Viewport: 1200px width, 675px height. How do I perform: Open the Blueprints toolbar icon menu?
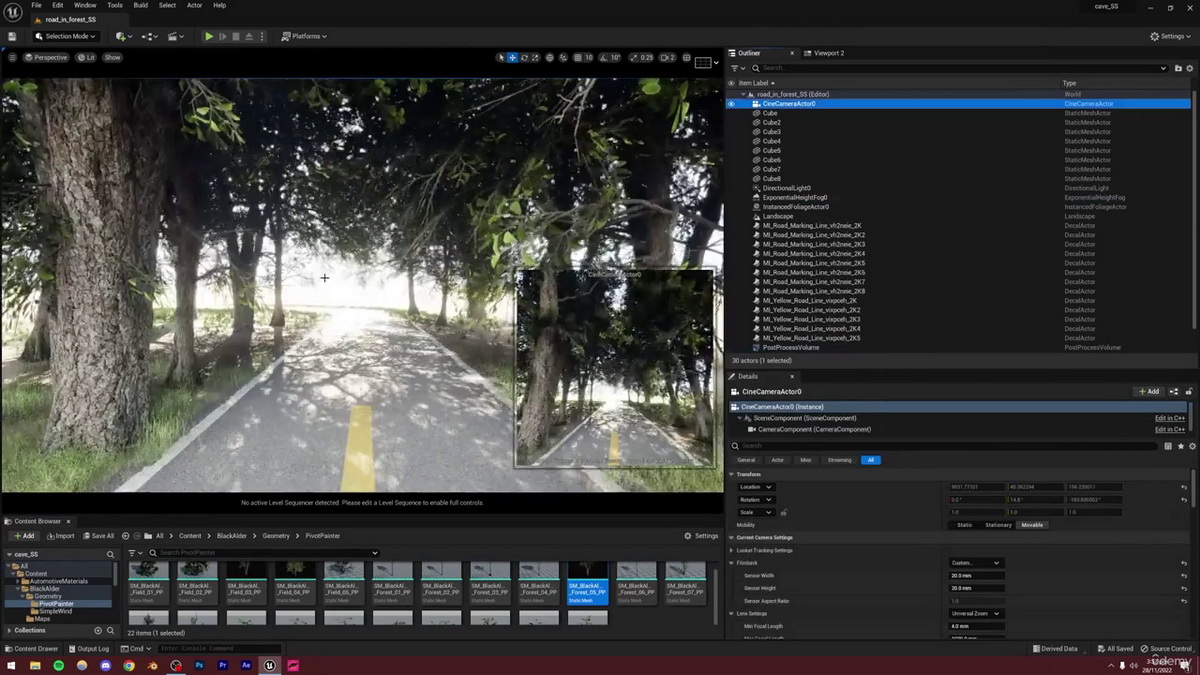(x=150, y=36)
